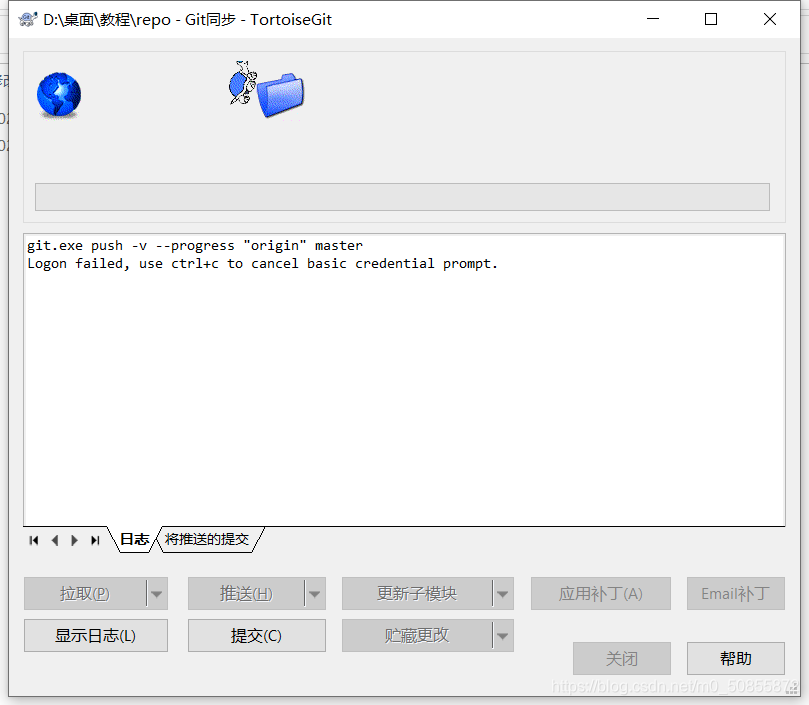Click the tortoise with folder icon
This screenshot has height=705, width=809.
[267, 90]
